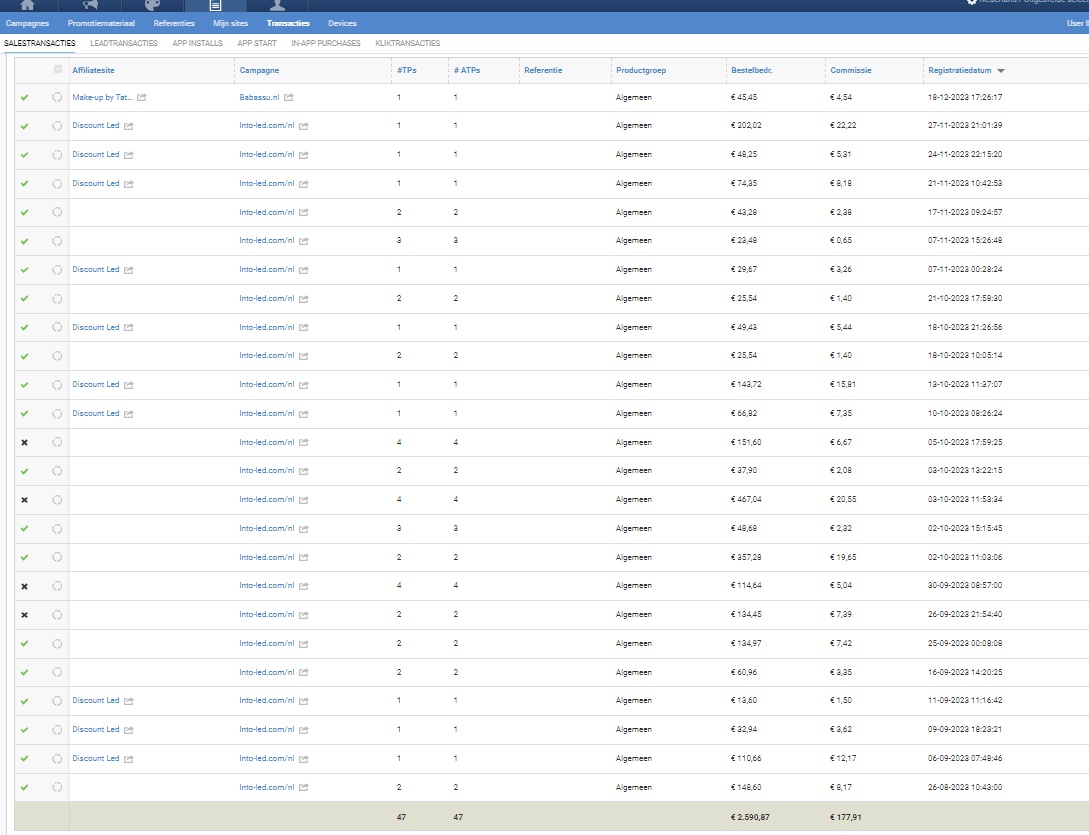Sort by the #TPs column header
This screenshot has height=835, width=1089.
tap(407, 70)
